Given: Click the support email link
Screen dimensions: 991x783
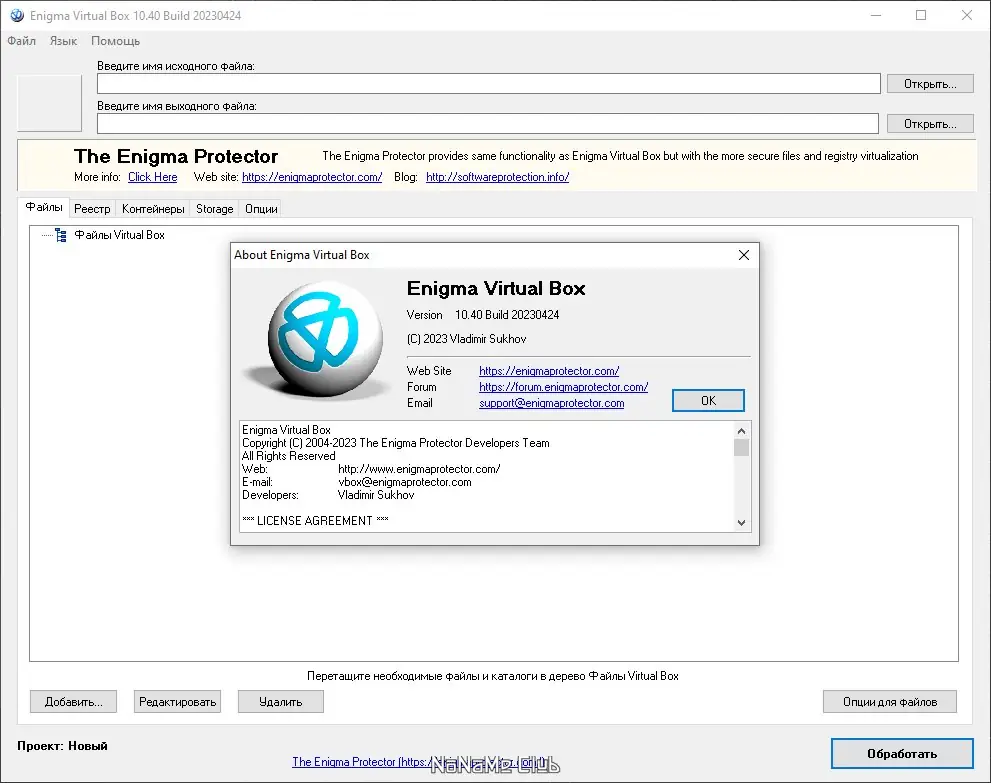Looking at the screenshot, I should click(551, 403).
